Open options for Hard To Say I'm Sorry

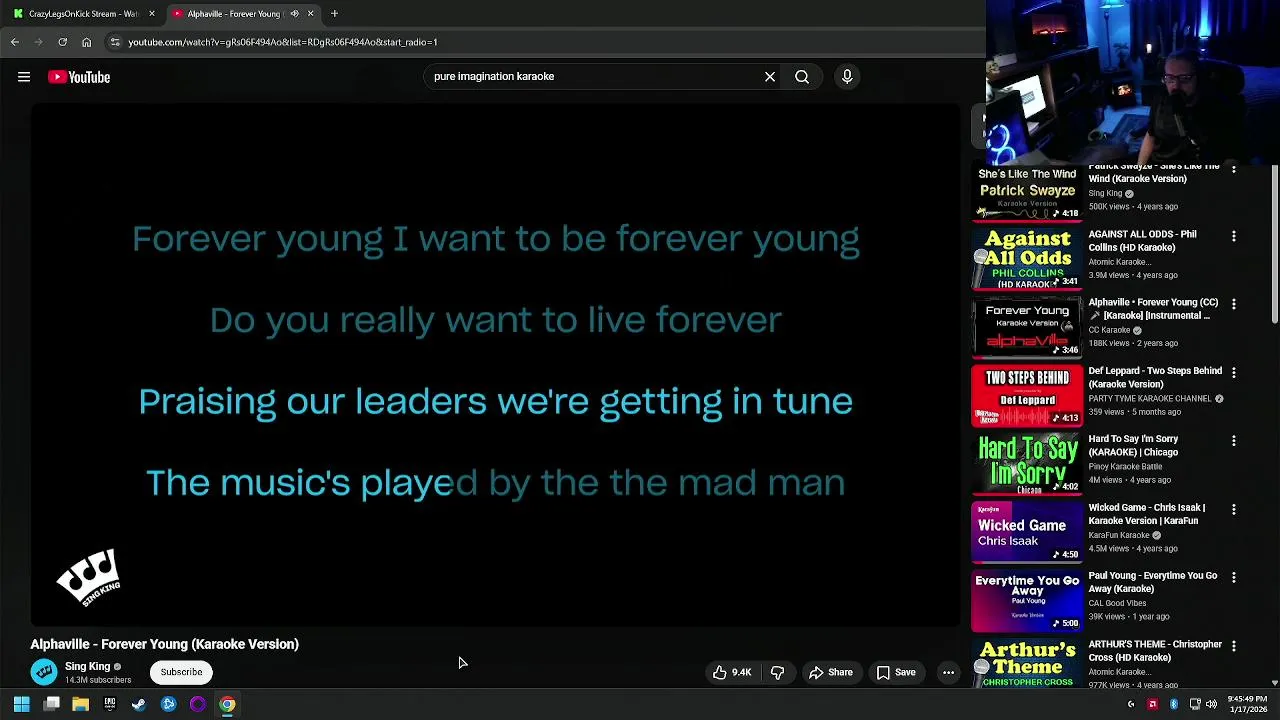click(x=1233, y=441)
